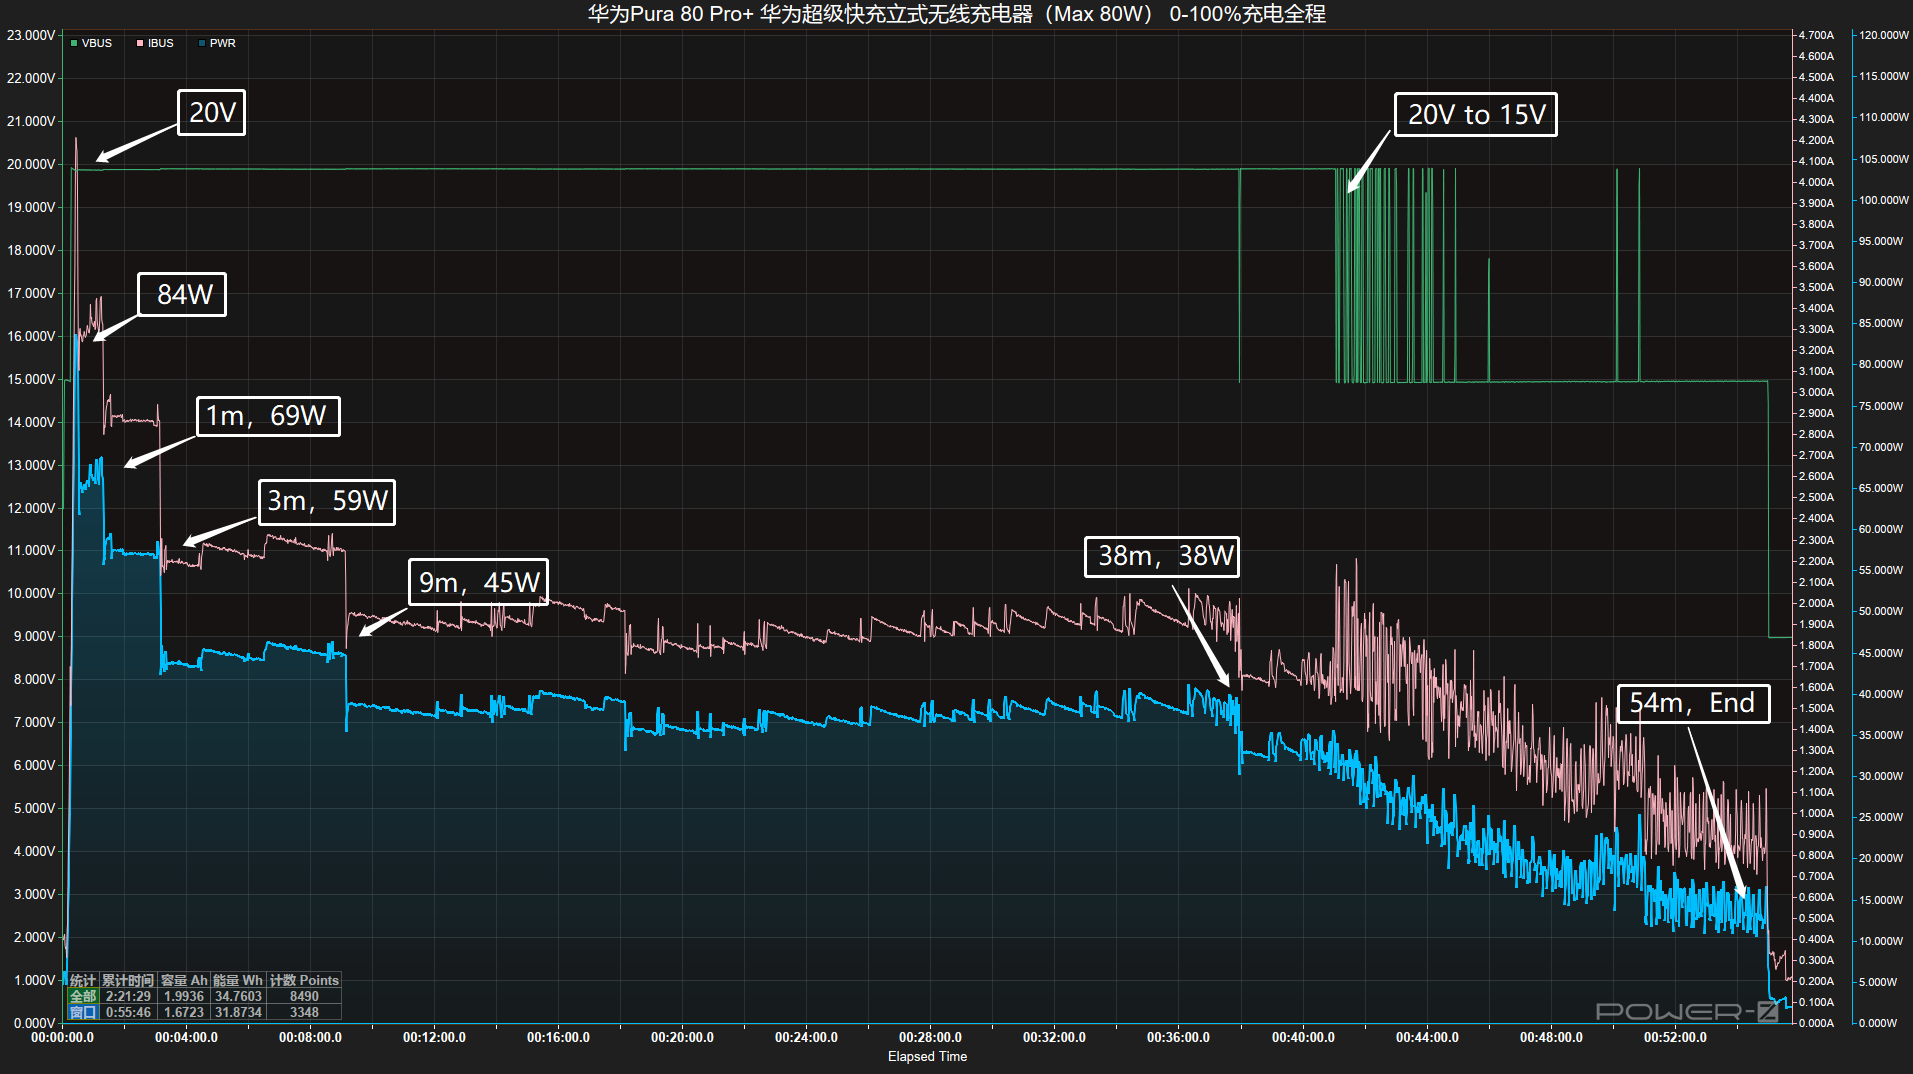Select the 0:55:46 window time value
This screenshot has height=1074, width=1913.
128,1012
